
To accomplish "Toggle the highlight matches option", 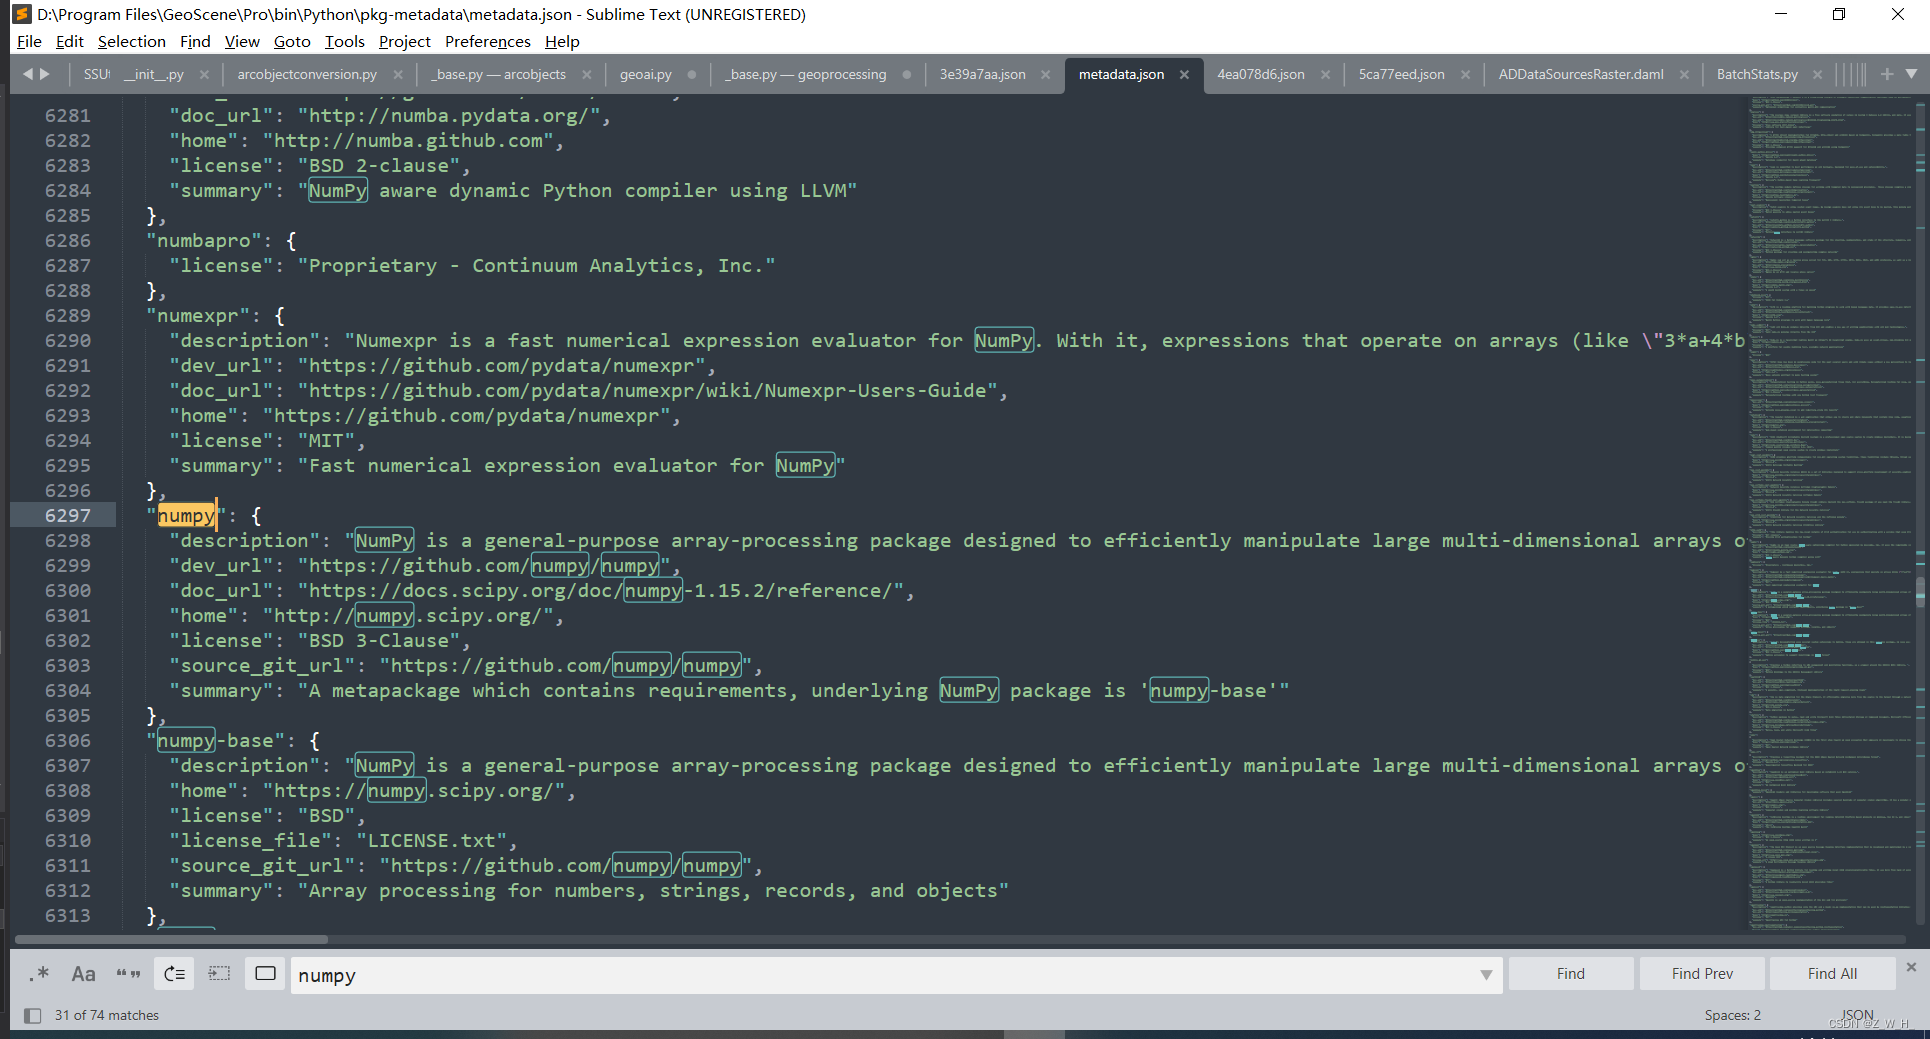I will (265, 973).
